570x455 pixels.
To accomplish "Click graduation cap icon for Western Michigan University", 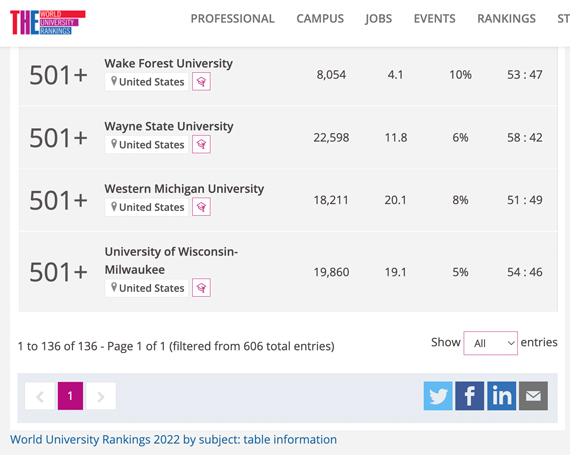I will pos(201,207).
